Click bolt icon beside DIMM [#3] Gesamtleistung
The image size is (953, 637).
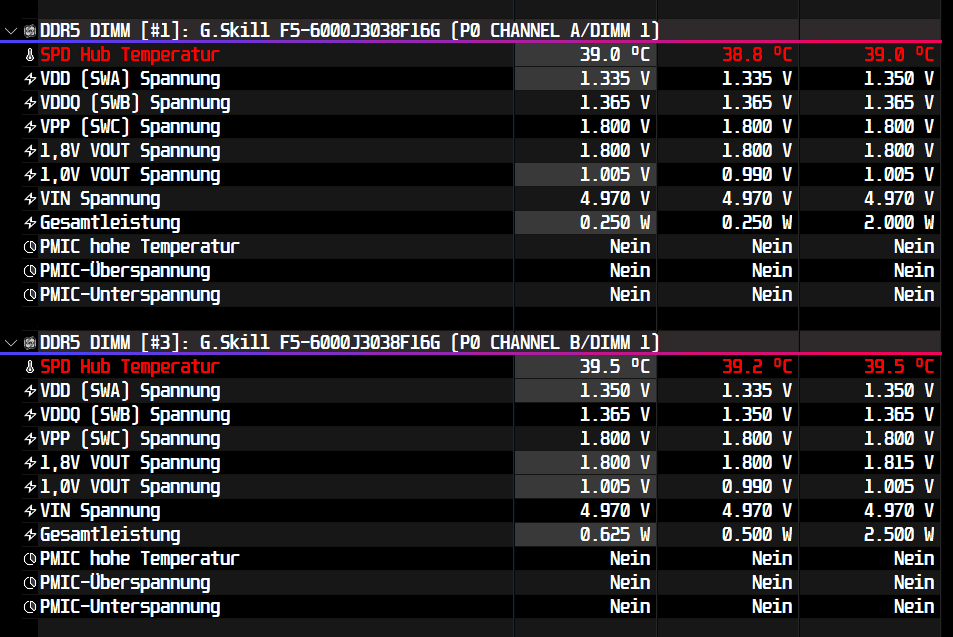30,535
